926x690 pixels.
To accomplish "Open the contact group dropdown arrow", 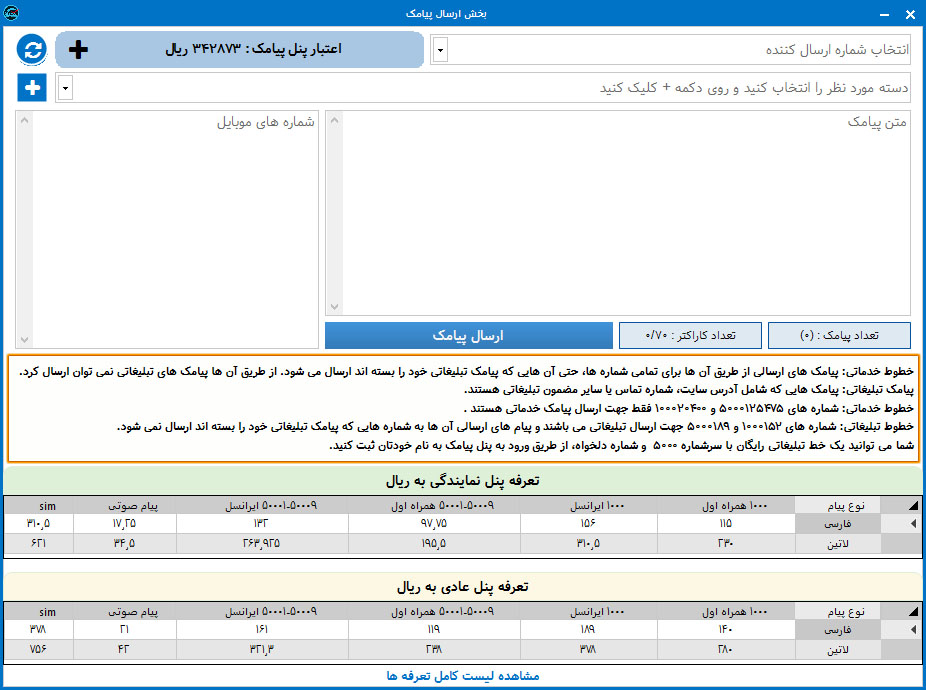I will pyautogui.click(x=65, y=88).
